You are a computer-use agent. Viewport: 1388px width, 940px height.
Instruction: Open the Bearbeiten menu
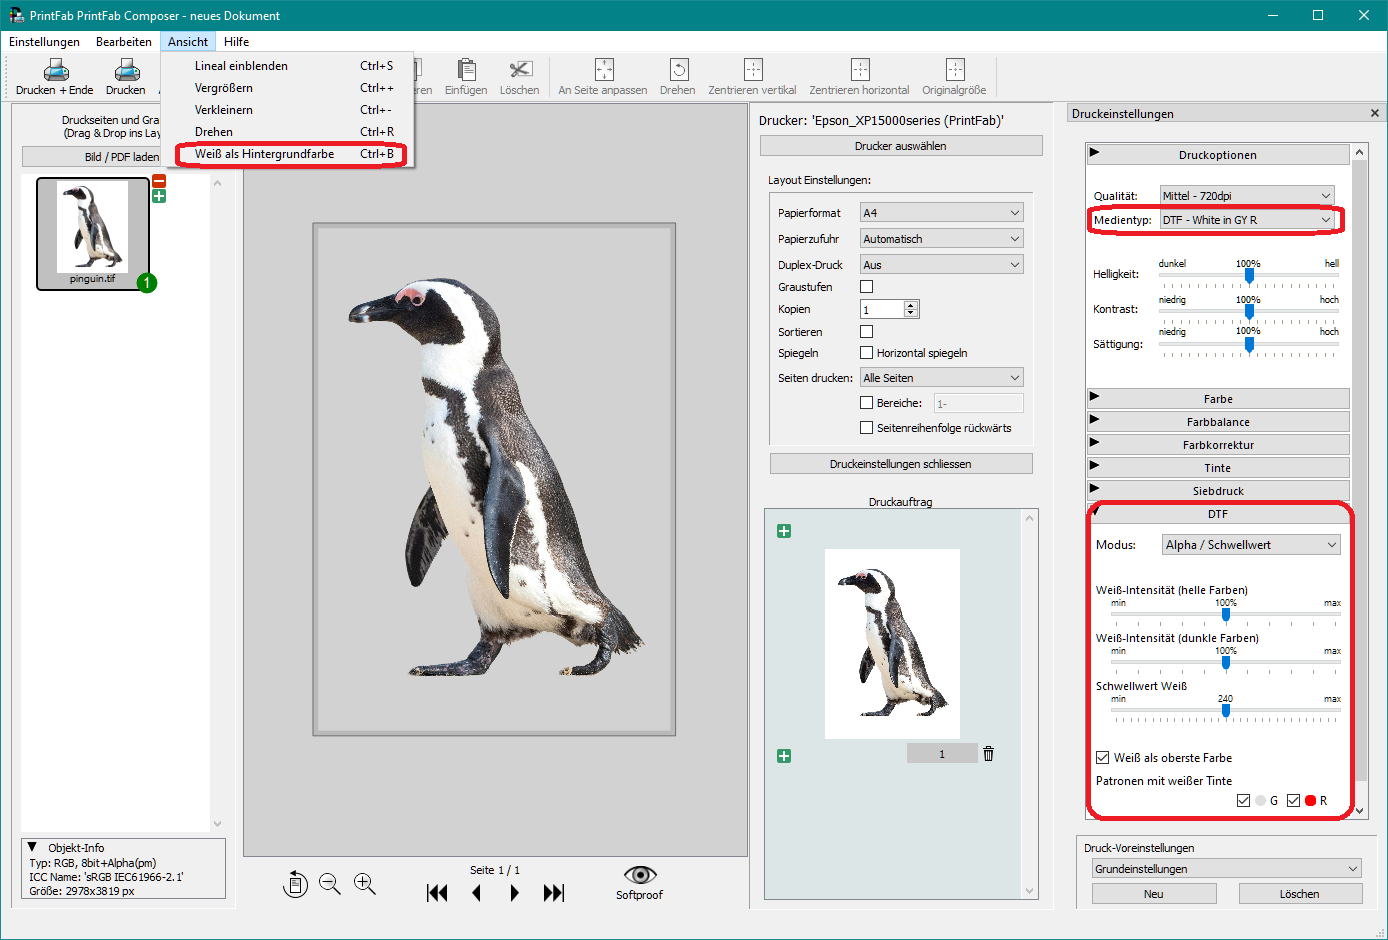pos(123,41)
